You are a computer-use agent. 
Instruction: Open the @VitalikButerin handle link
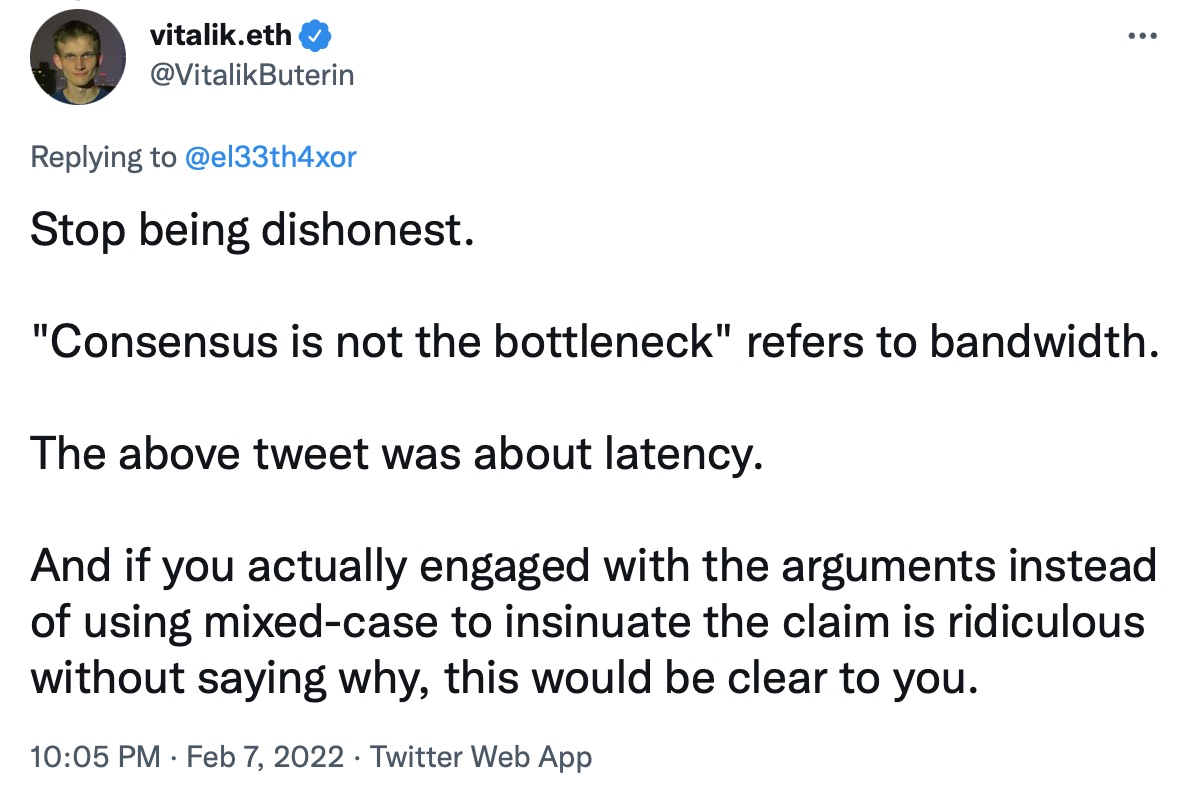coord(251,74)
